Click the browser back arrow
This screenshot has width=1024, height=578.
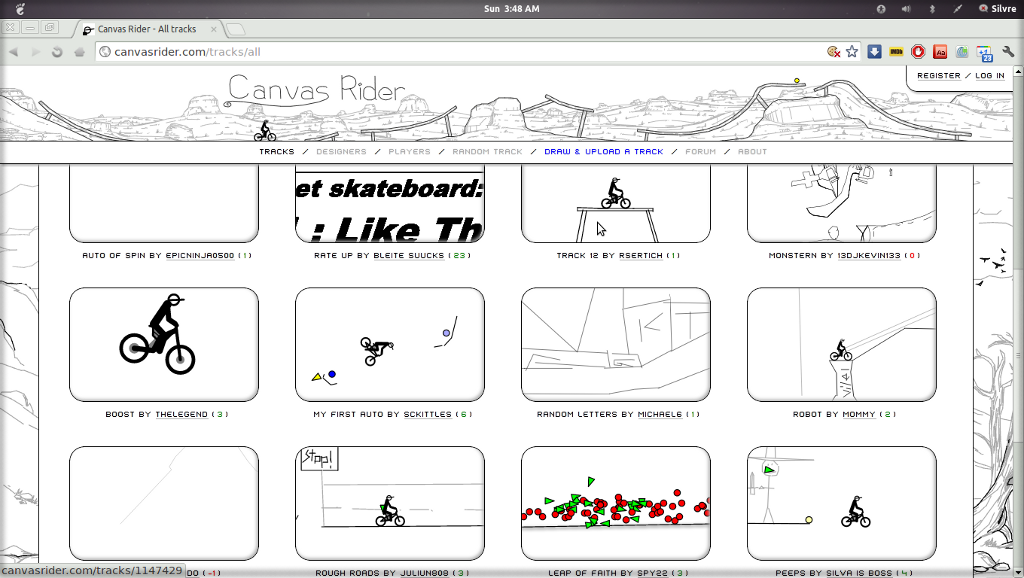click(14, 52)
